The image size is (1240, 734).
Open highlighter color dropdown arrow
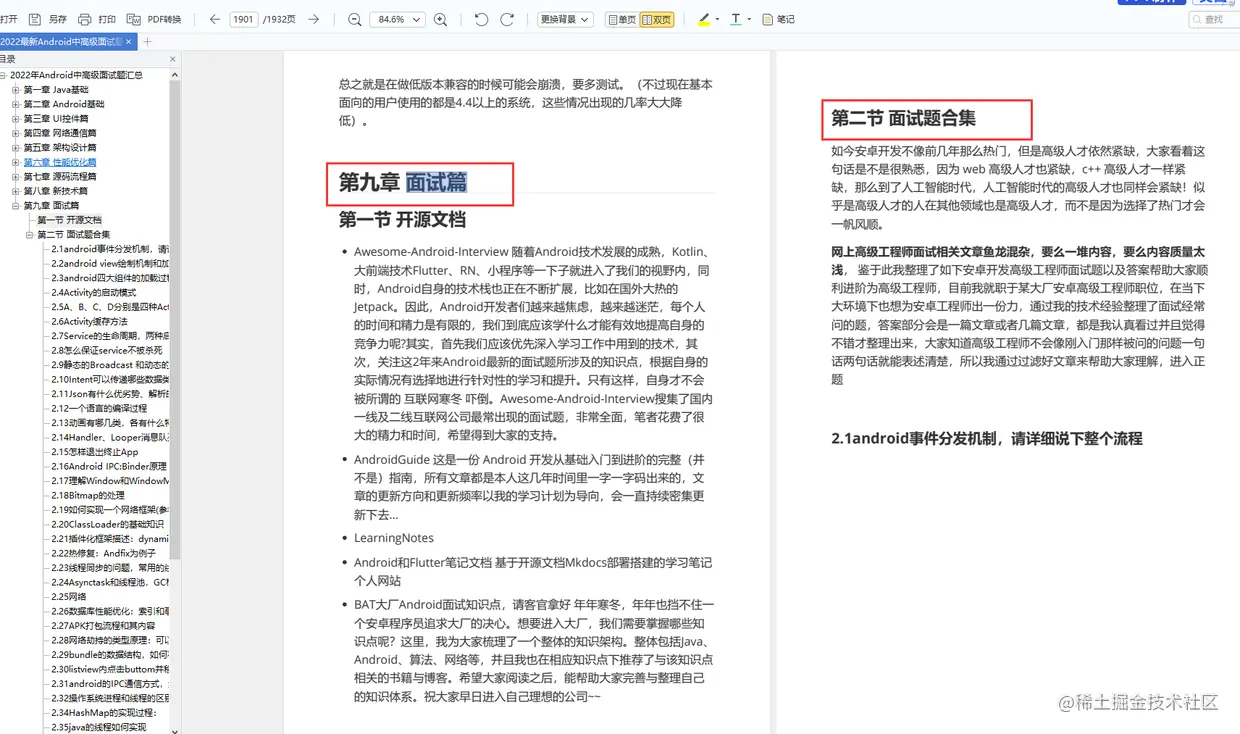point(718,19)
